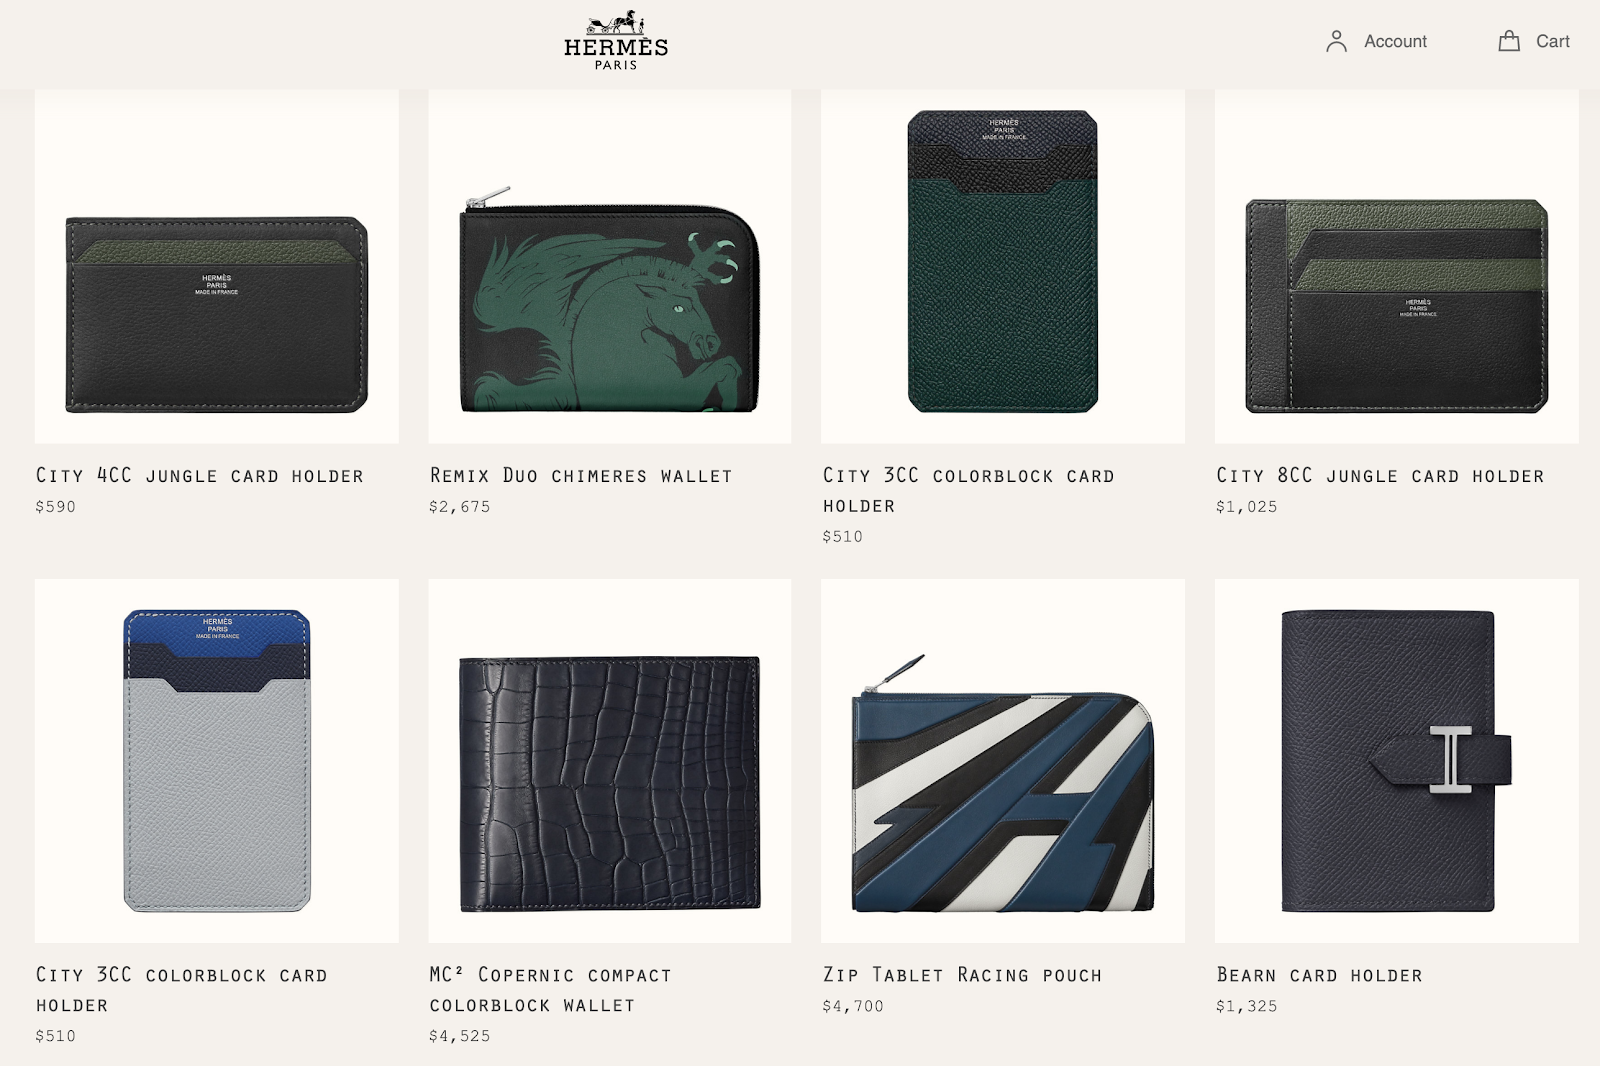This screenshot has width=1600, height=1066.
Task: View green City 3CC colorblock card holder image
Action: [x=1003, y=266]
